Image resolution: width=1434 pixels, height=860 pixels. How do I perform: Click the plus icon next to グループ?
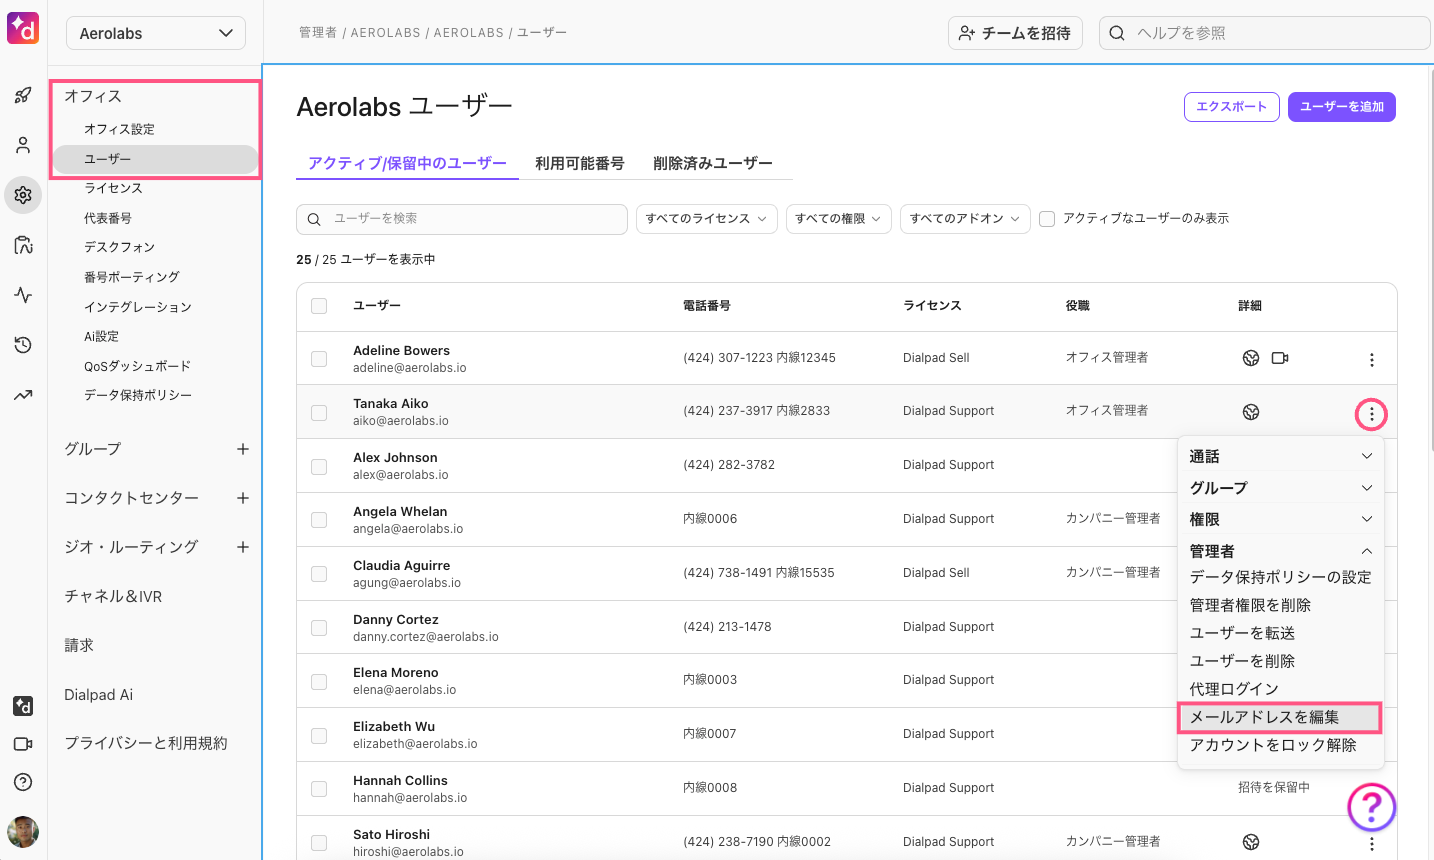[x=243, y=449]
